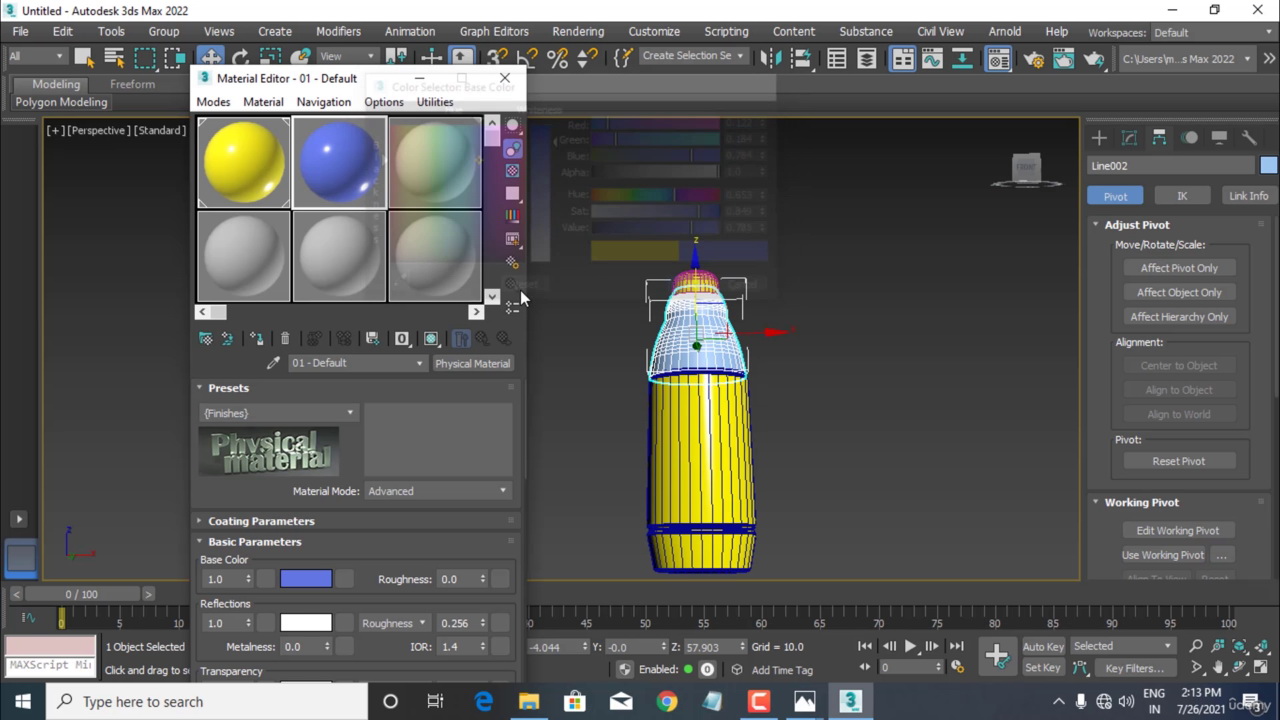Reset material with trash icon
Image resolution: width=1280 pixels, height=720 pixels.
pos(285,339)
